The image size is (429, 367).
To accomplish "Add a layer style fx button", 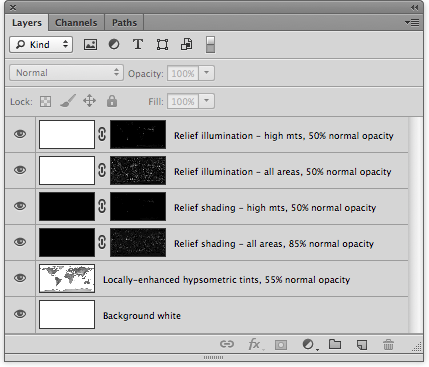I will pyautogui.click(x=255, y=344).
